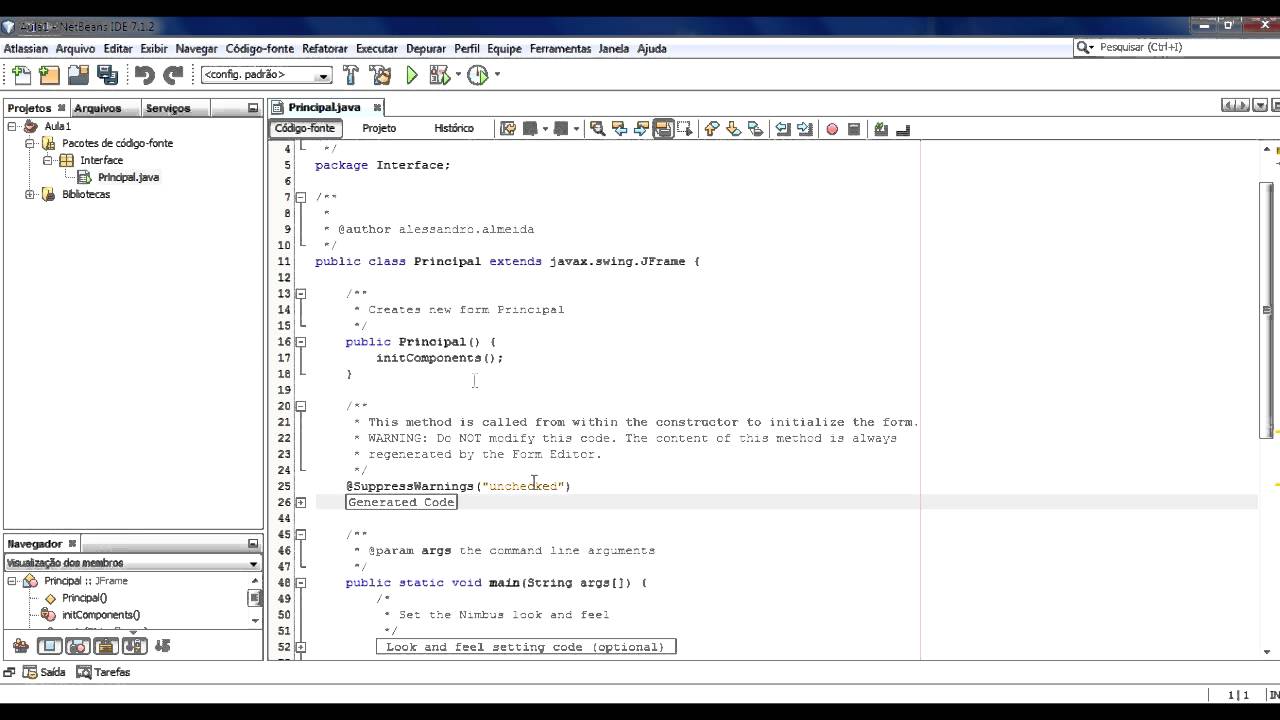Viewport: 1280px width, 720px height.
Task: Toggle showing inherited members in Navigator
Action: tap(20, 645)
